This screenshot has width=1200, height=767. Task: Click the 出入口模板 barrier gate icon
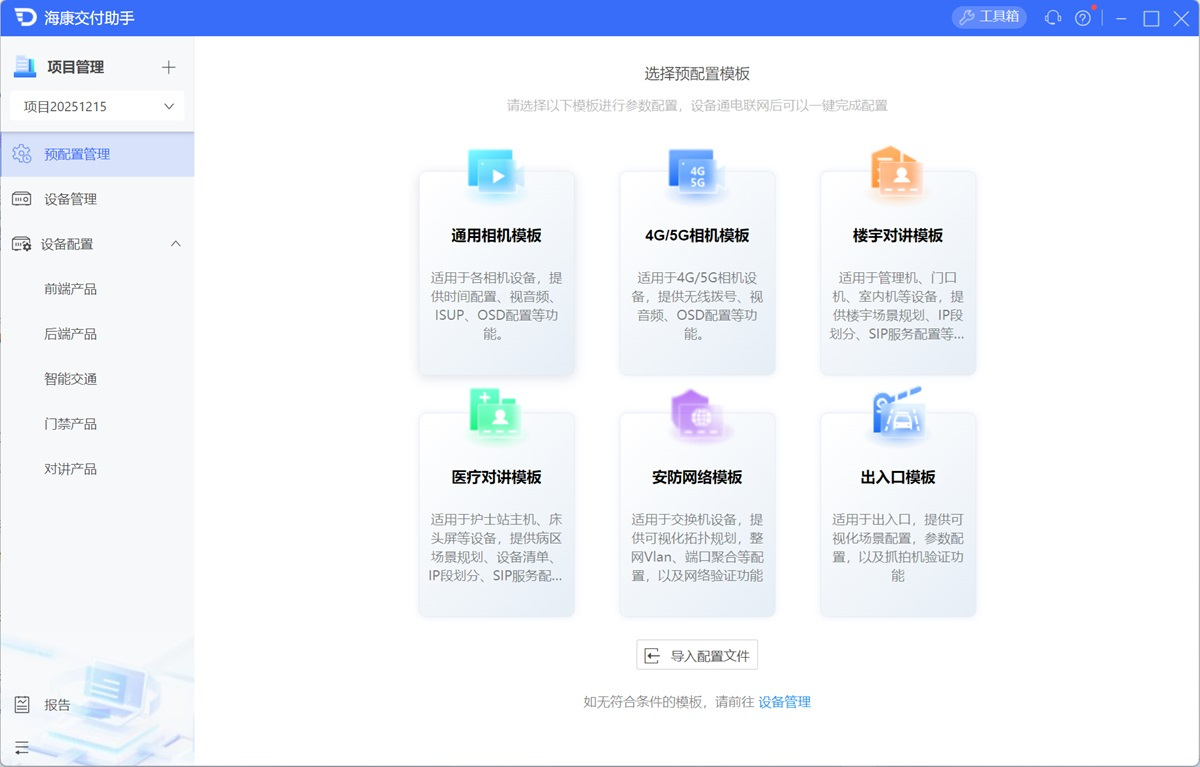897,410
